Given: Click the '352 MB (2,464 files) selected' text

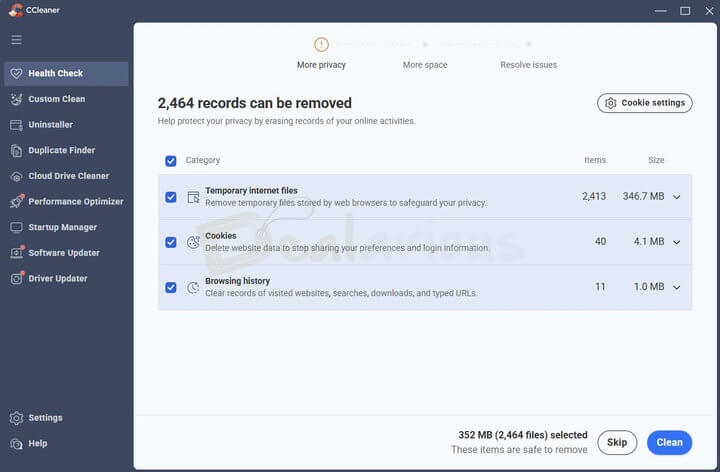Looking at the screenshot, I should 523,435.
